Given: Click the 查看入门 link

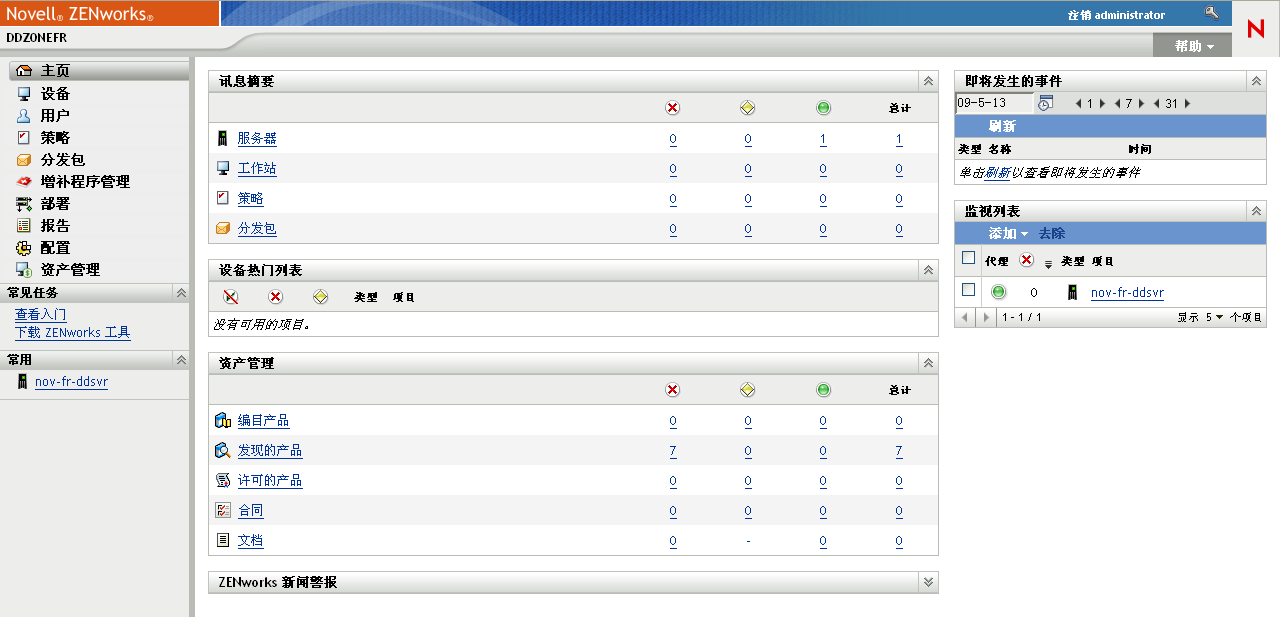Looking at the screenshot, I should click(x=40, y=315).
